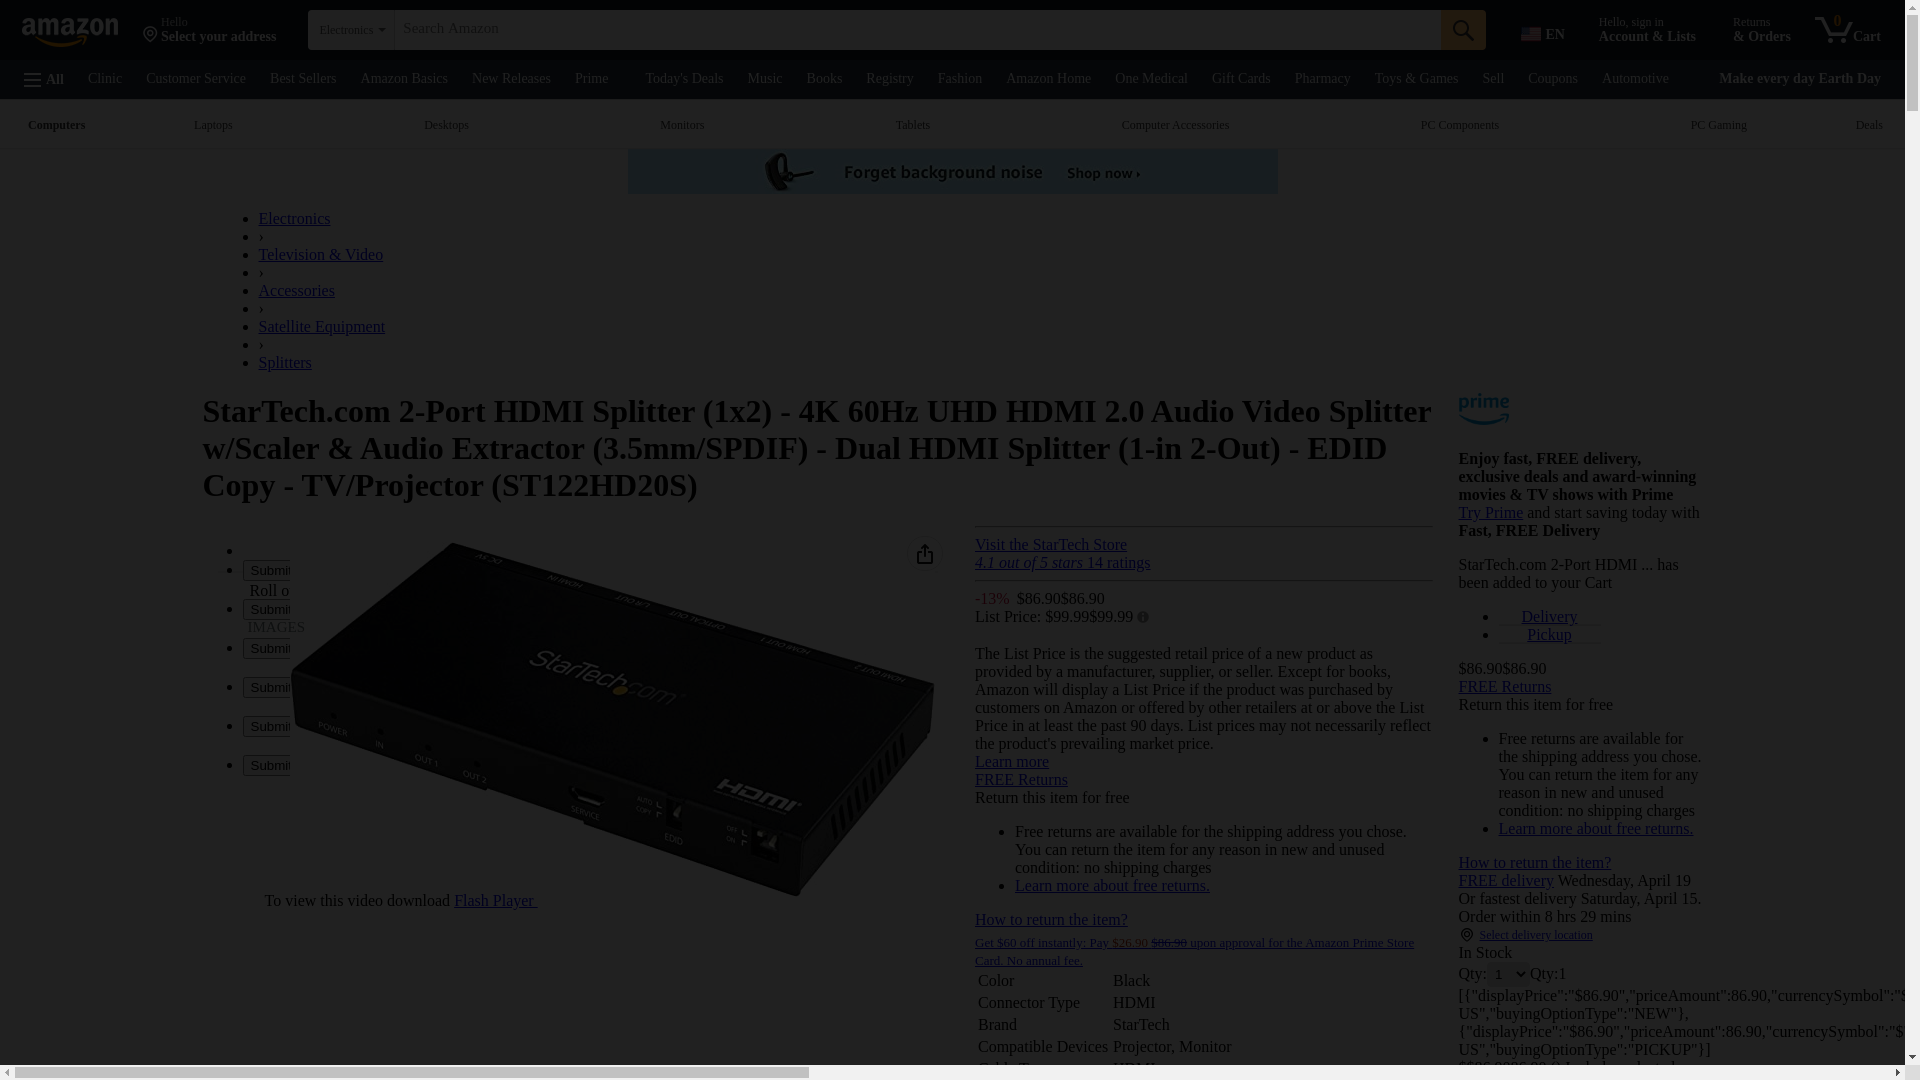Select the Delivery option

pos(1548,617)
